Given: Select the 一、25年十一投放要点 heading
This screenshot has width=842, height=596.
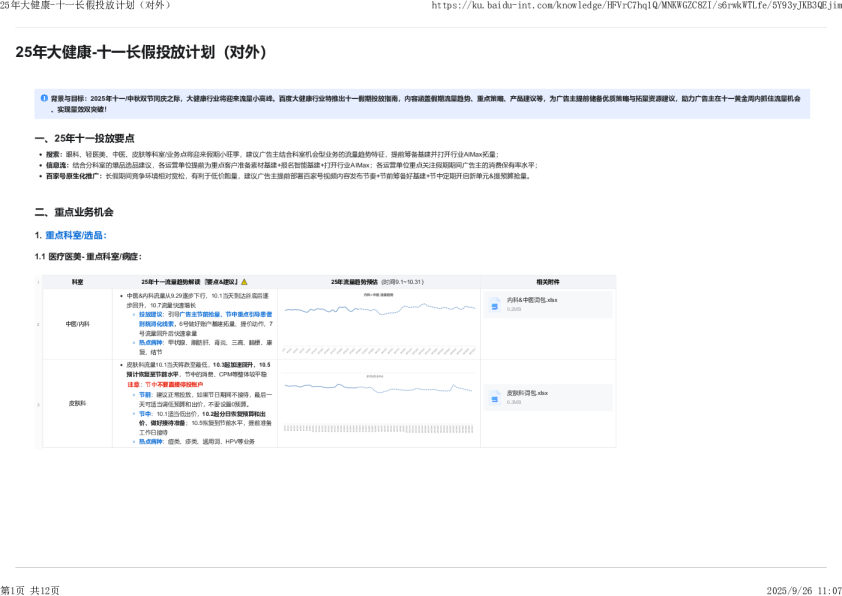Looking at the screenshot, I should [x=84, y=138].
